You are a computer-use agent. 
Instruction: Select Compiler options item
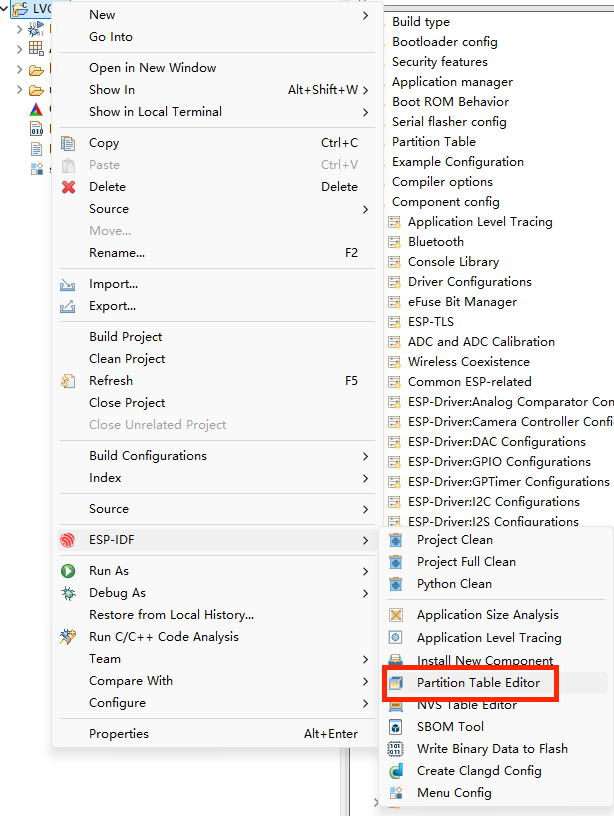(x=442, y=182)
